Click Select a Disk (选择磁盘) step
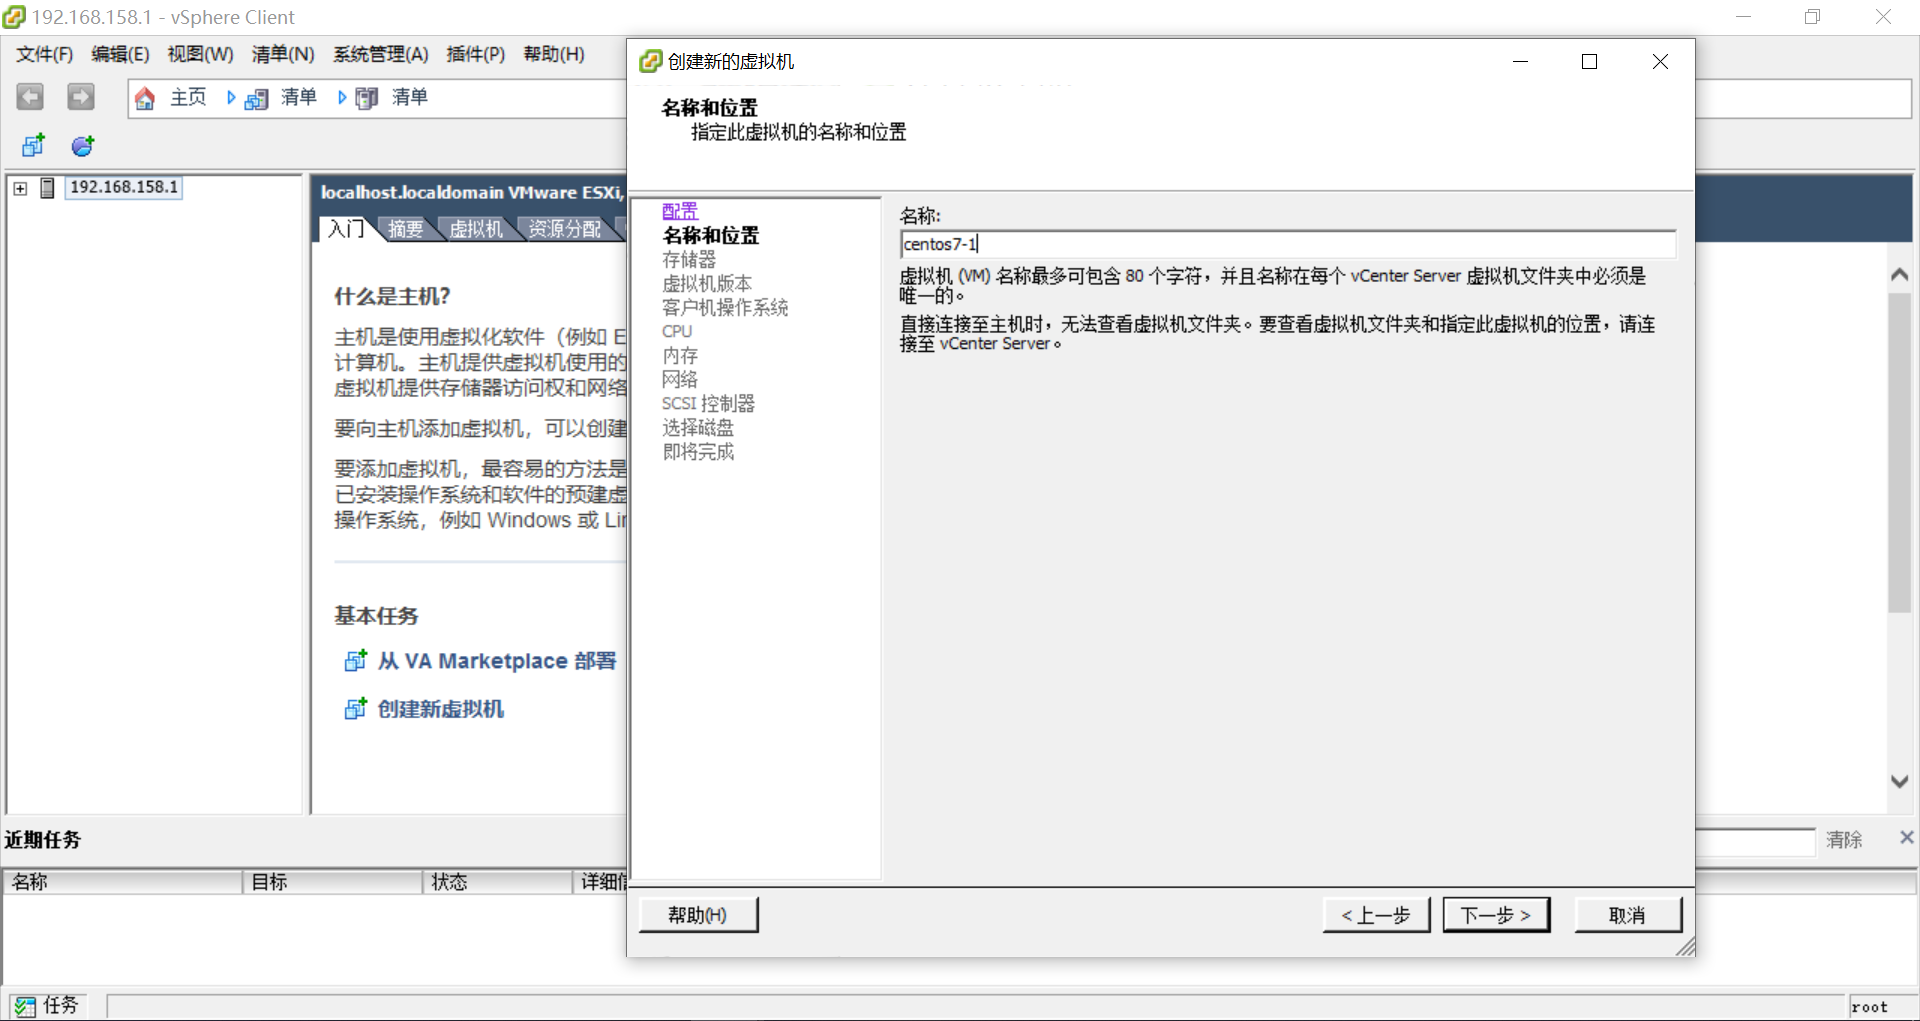 [698, 427]
